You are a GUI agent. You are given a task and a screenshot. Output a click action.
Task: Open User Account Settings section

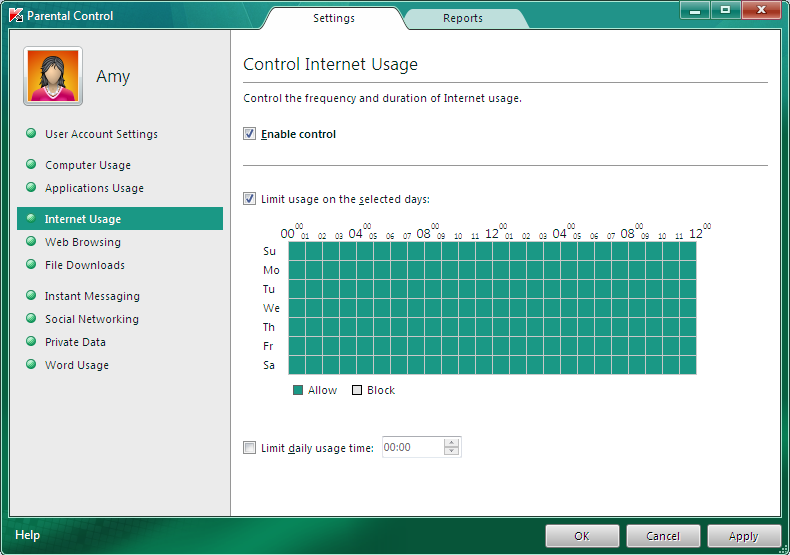click(x=101, y=134)
